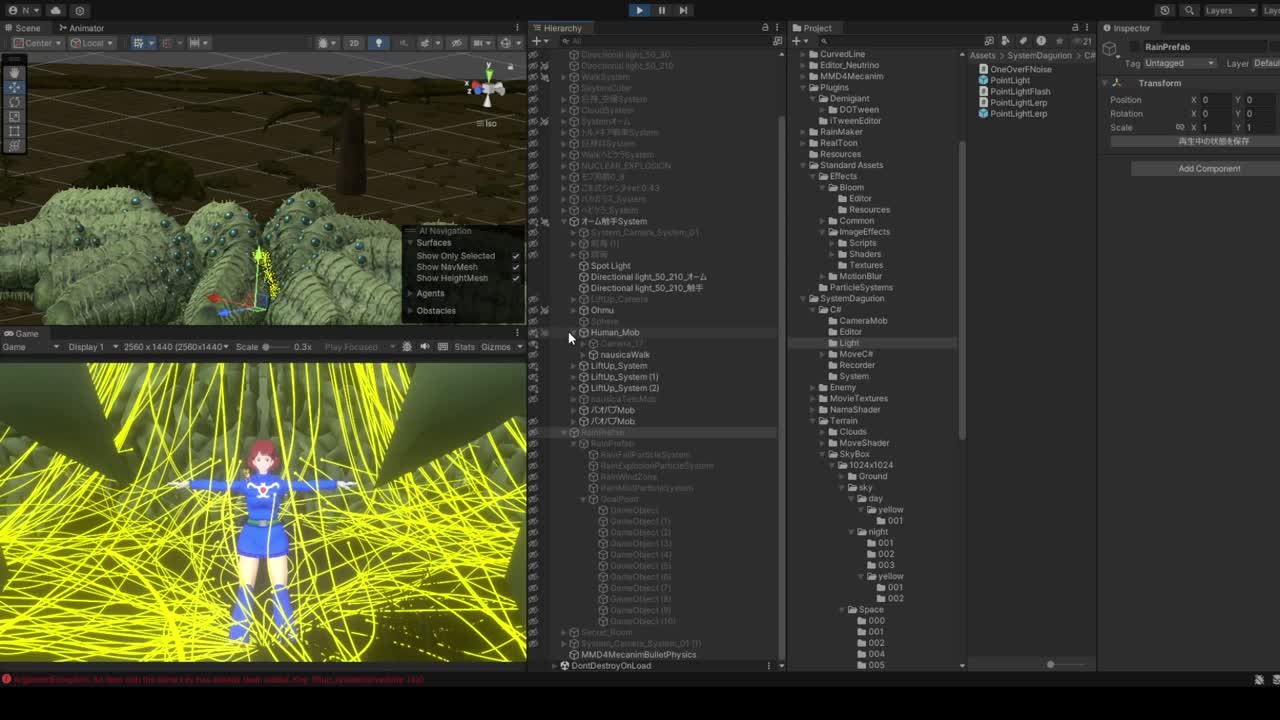The height and width of the screenshot is (720, 1280).
Task: Toggle scene lighting bulb icon
Action: (378, 43)
